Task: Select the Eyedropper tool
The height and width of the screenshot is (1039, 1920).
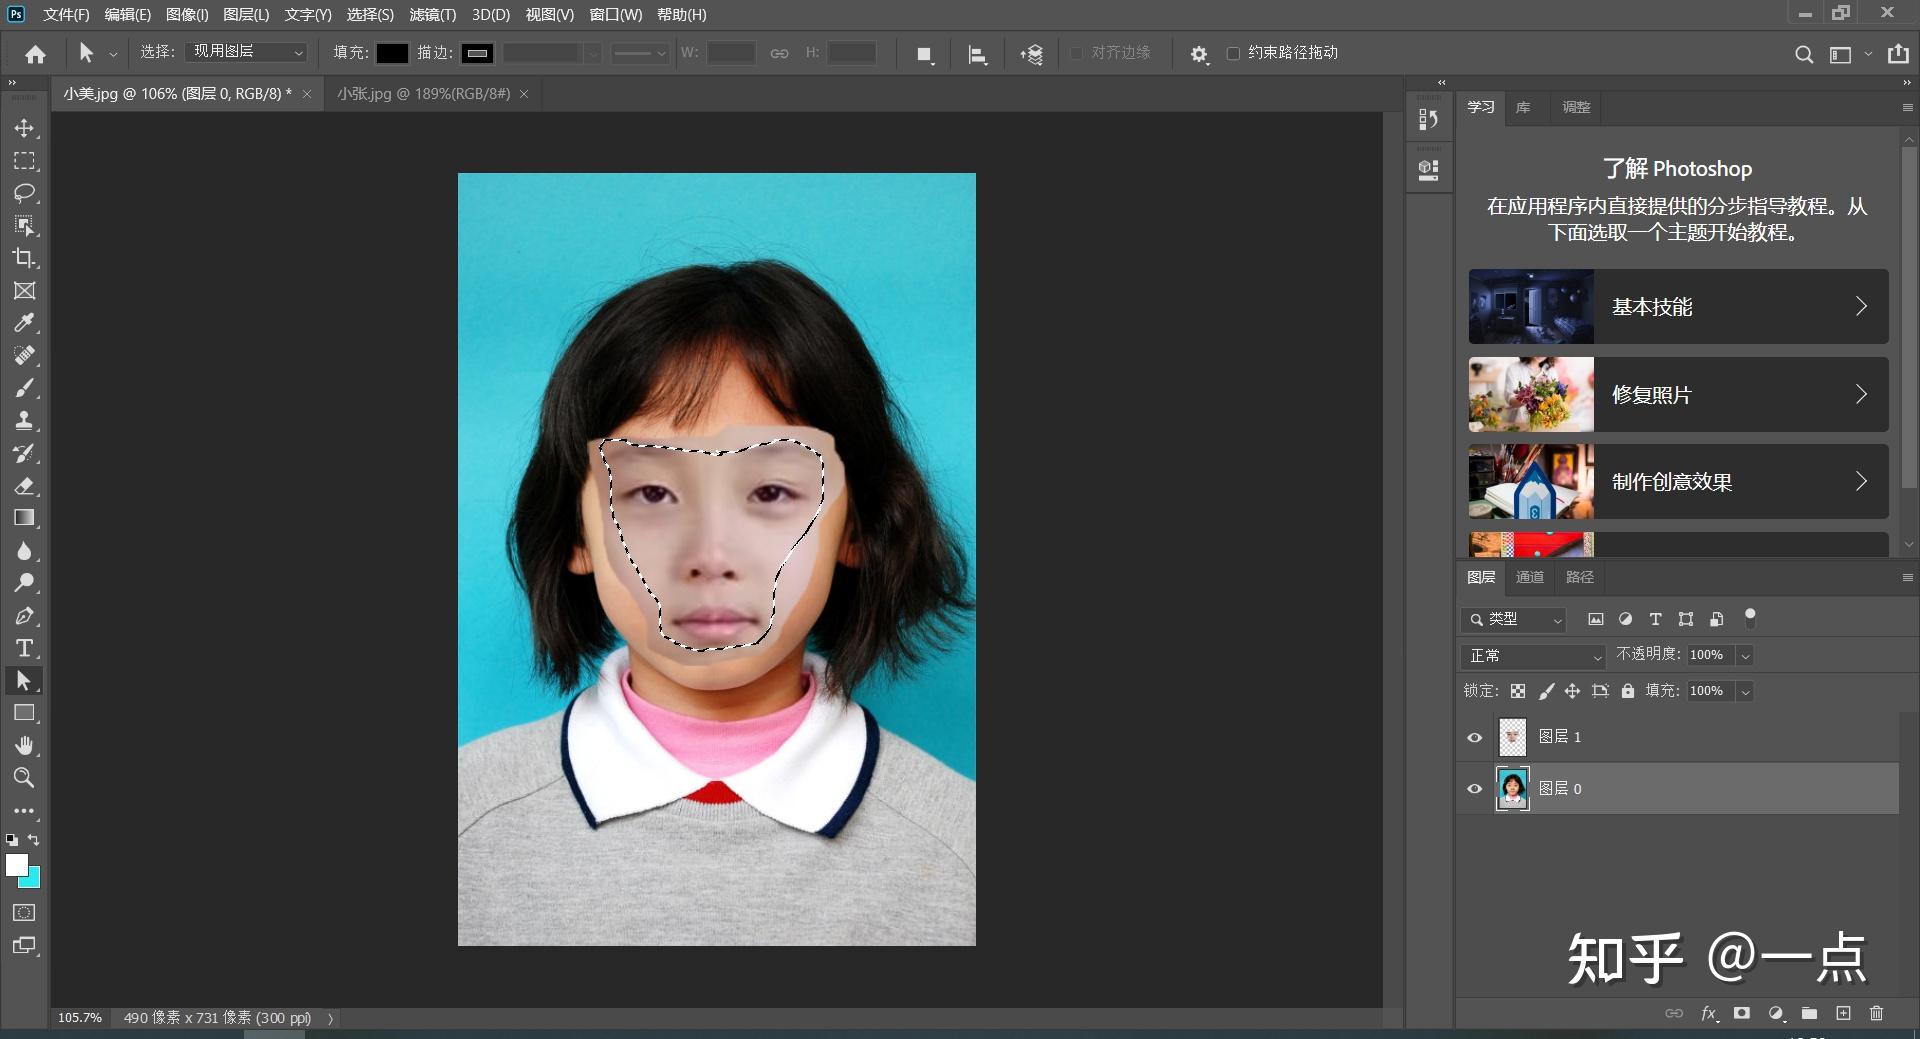Action: [24, 323]
